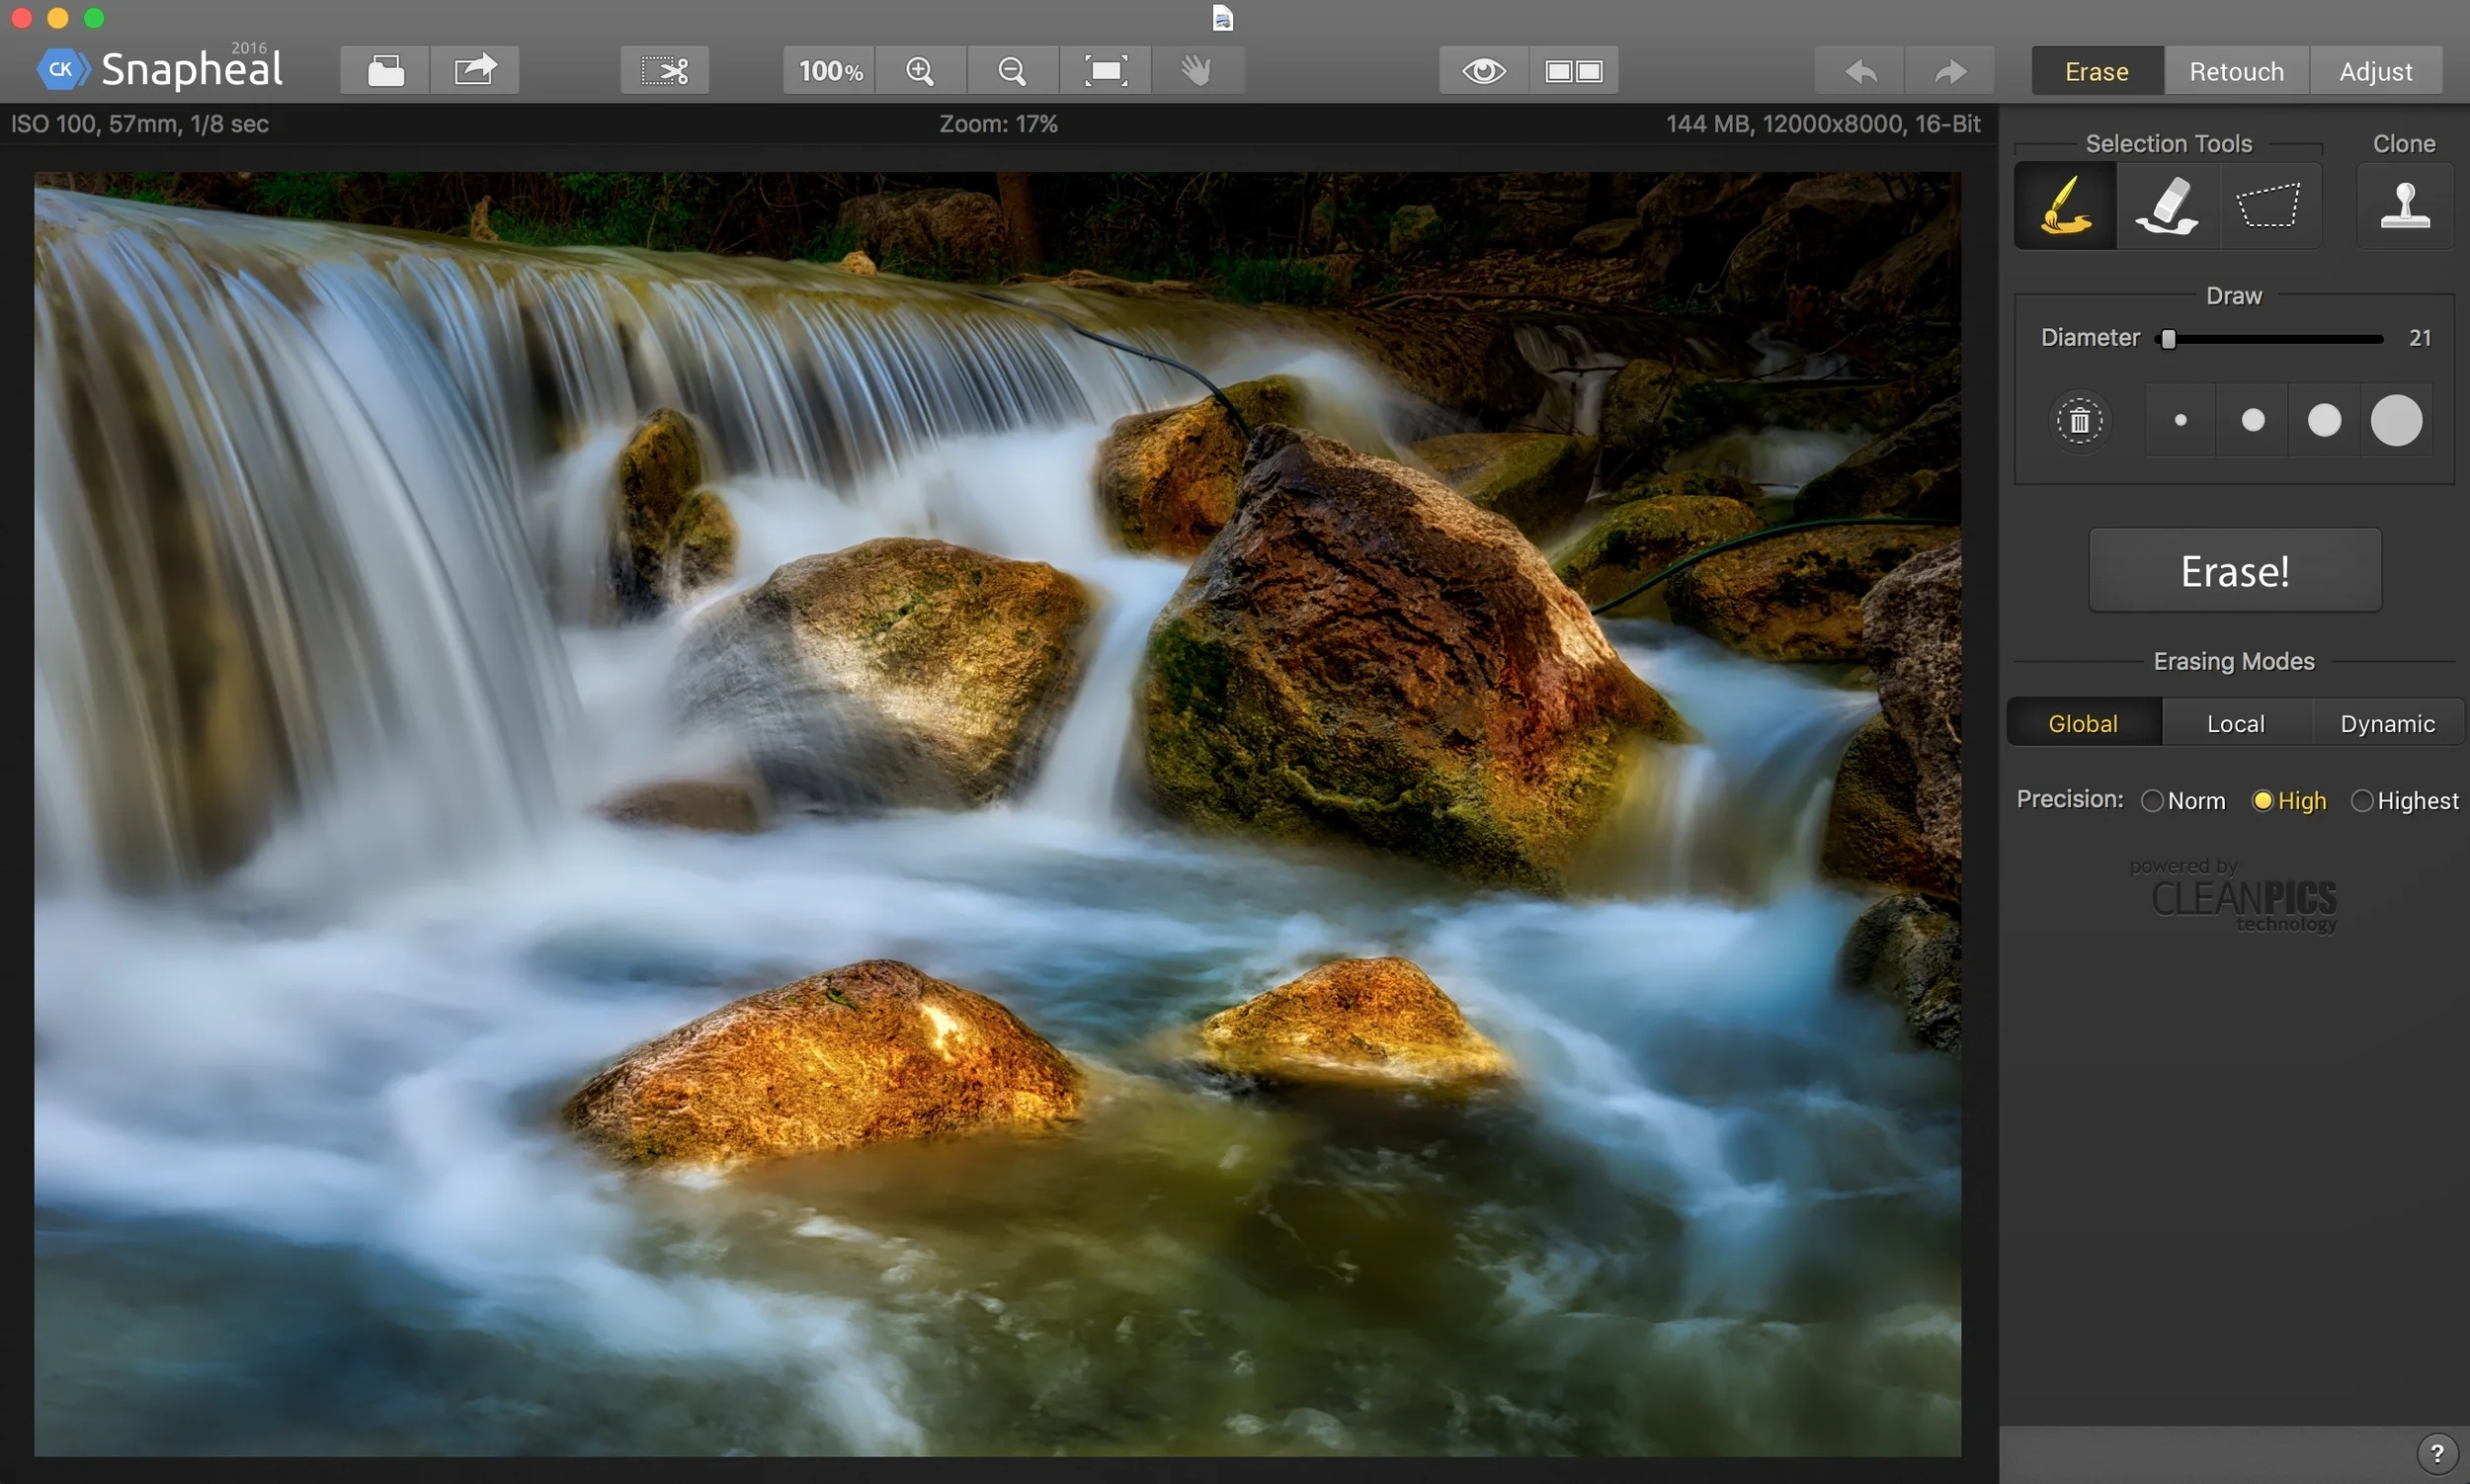The height and width of the screenshot is (1484, 2470).
Task: Select the brush selection marker tool
Action: (x=2064, y=205)
